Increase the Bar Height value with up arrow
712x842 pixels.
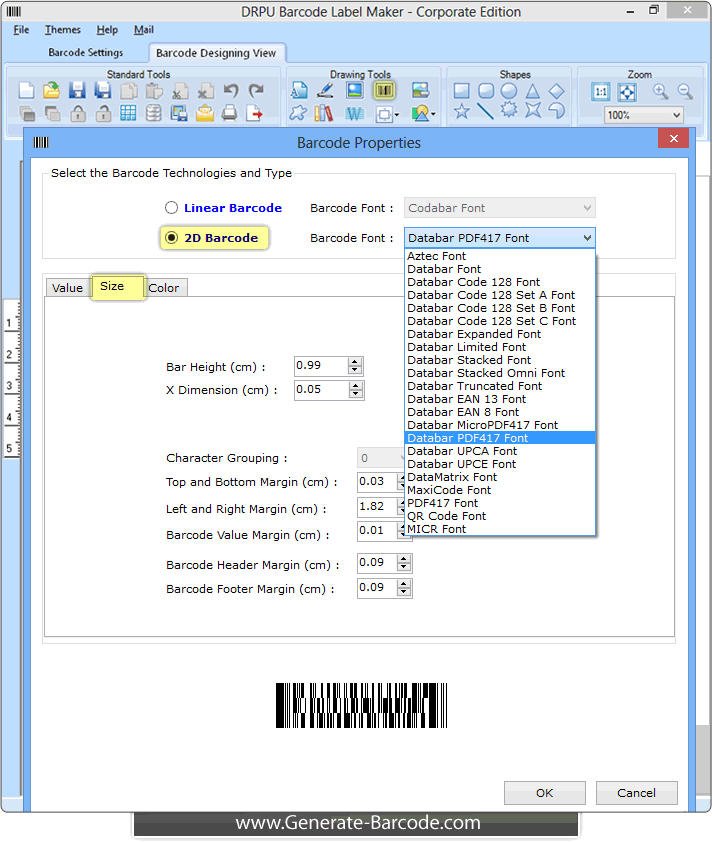[x=355, y=362]
